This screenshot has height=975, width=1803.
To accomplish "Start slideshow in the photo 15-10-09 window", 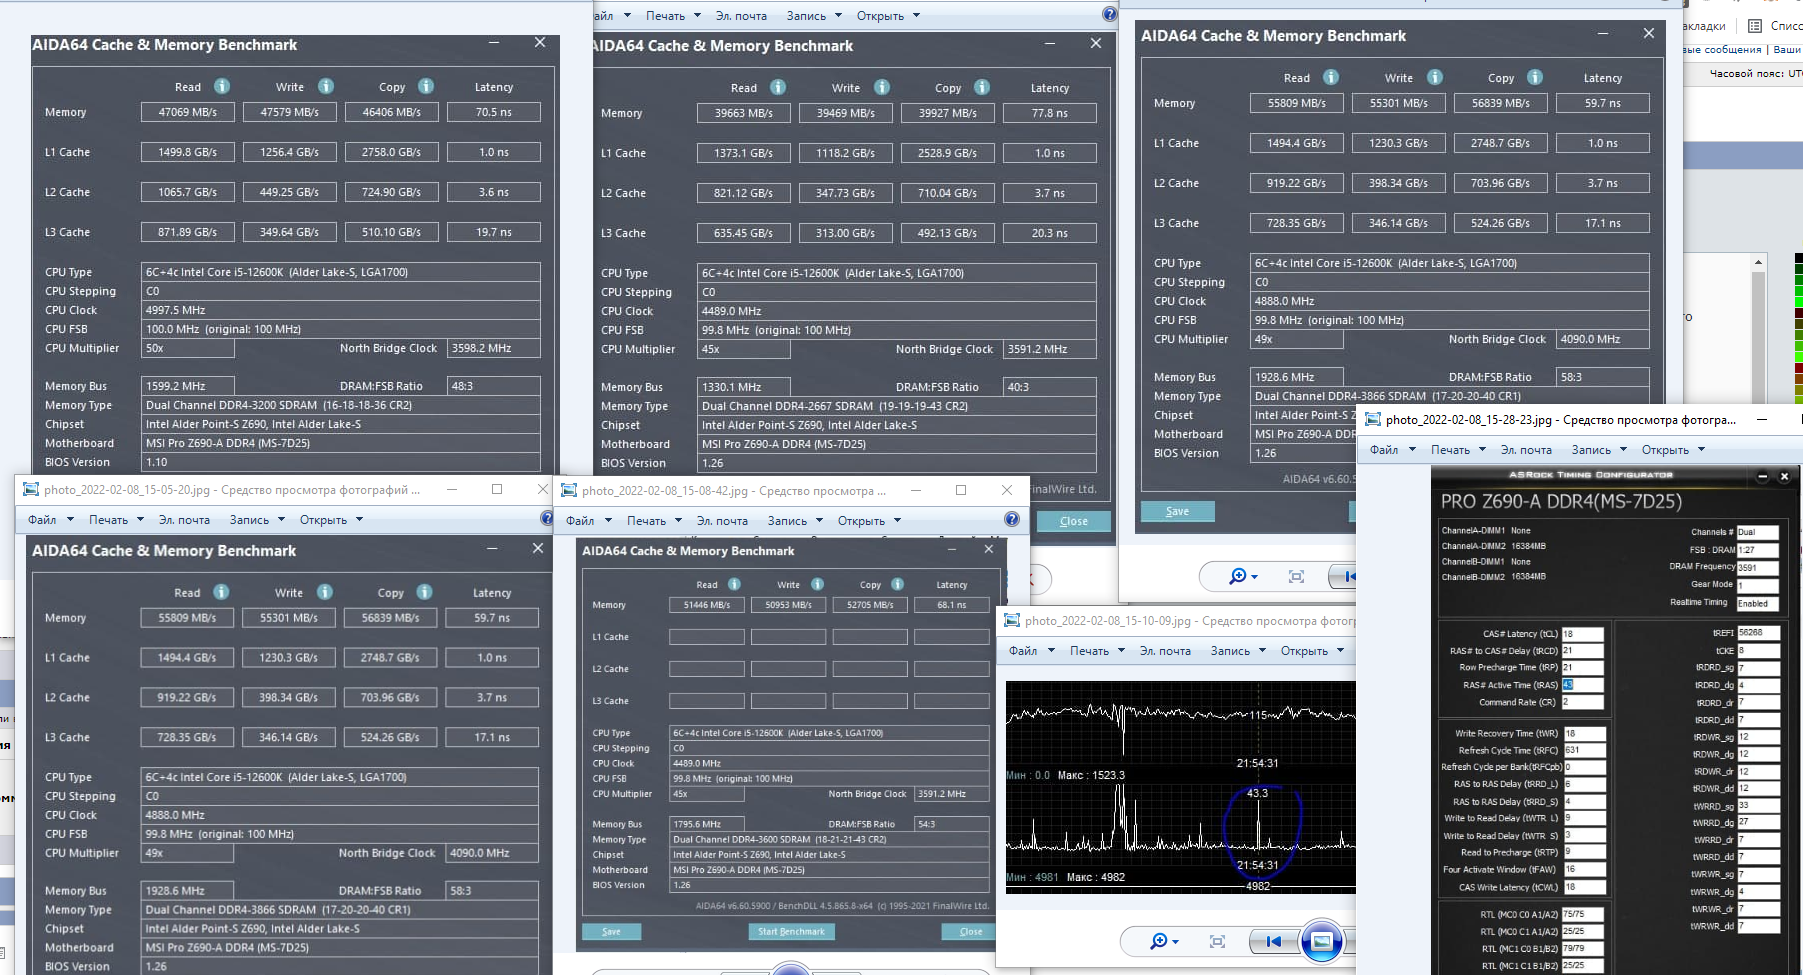I will coord(1321,941).
